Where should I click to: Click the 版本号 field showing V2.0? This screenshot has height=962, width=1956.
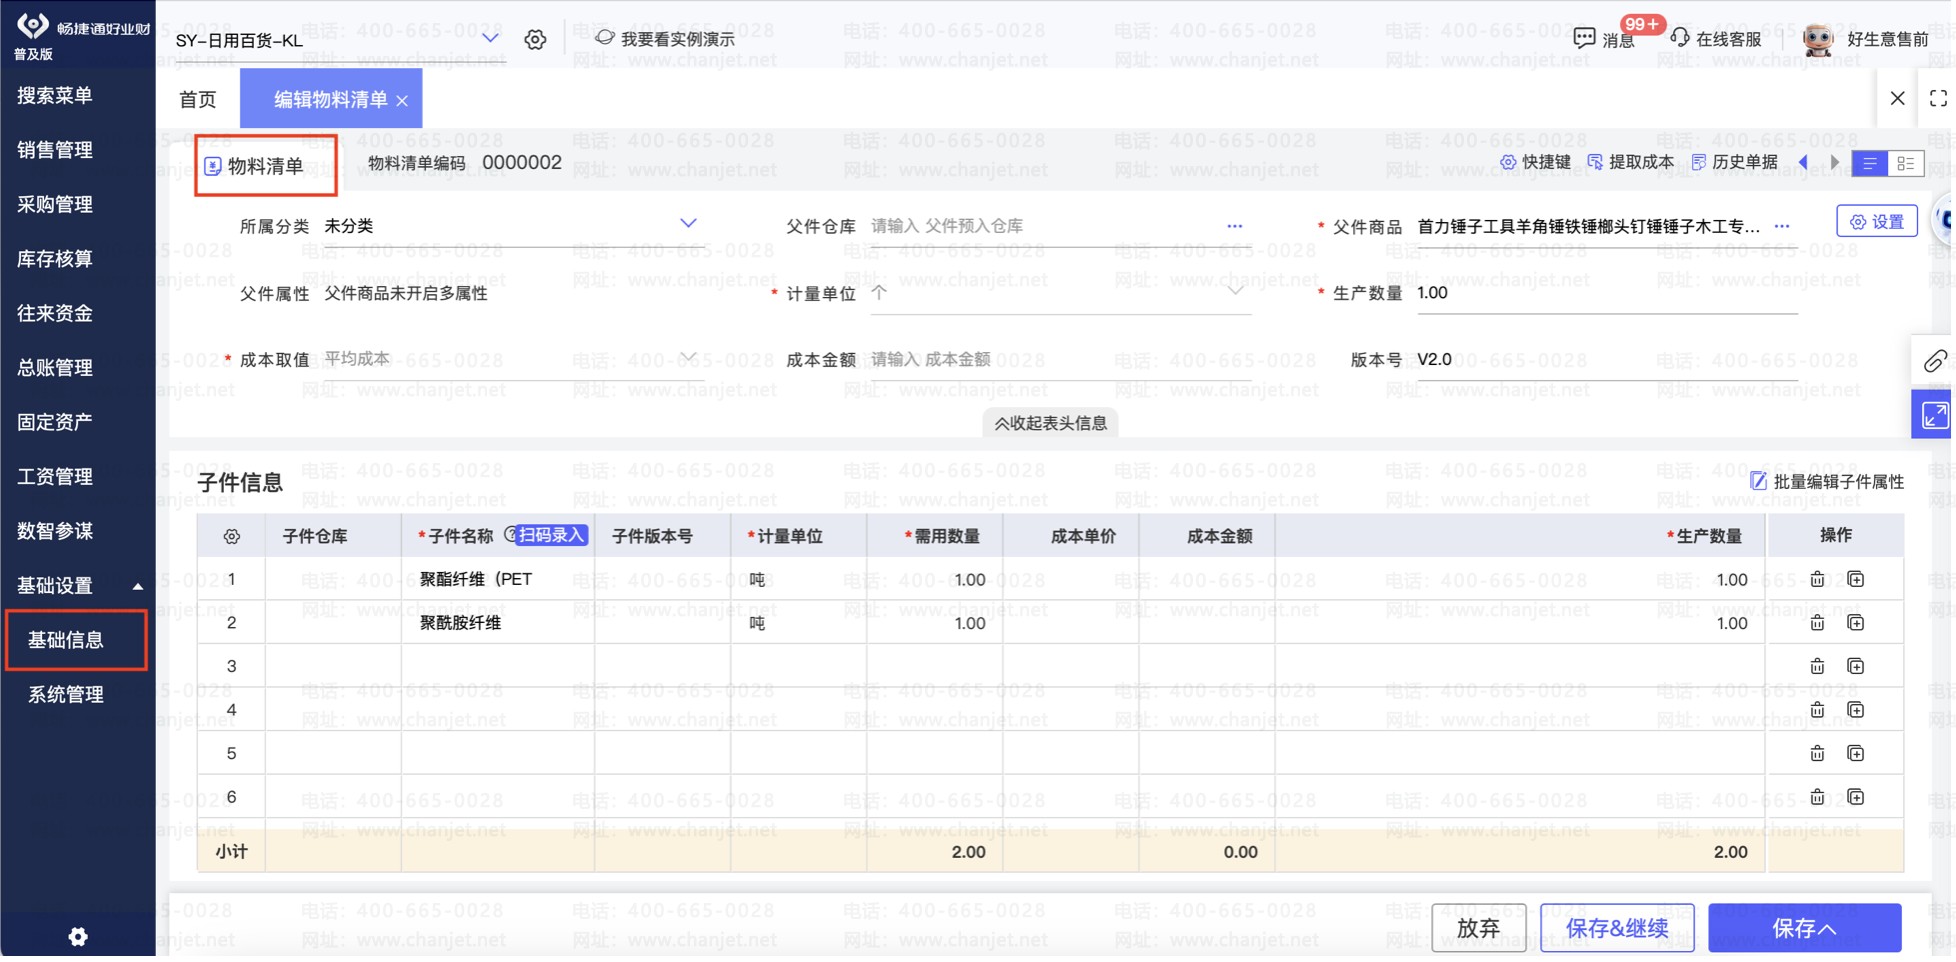[x=1606, y=359]
